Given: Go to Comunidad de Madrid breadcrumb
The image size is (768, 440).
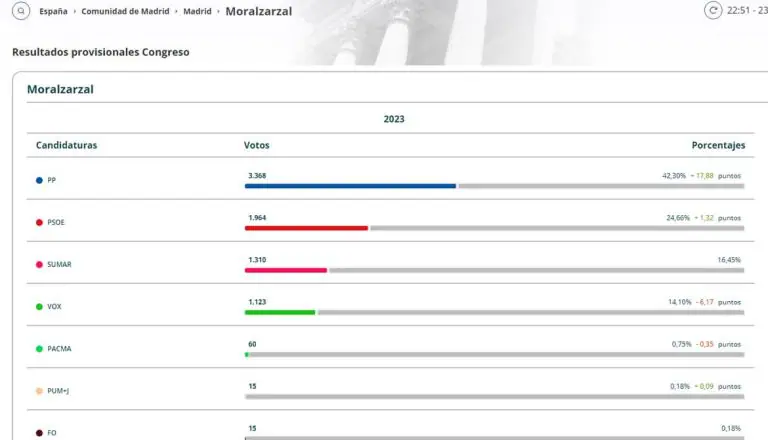Looking at the screenshot, I should pos(125,11).
